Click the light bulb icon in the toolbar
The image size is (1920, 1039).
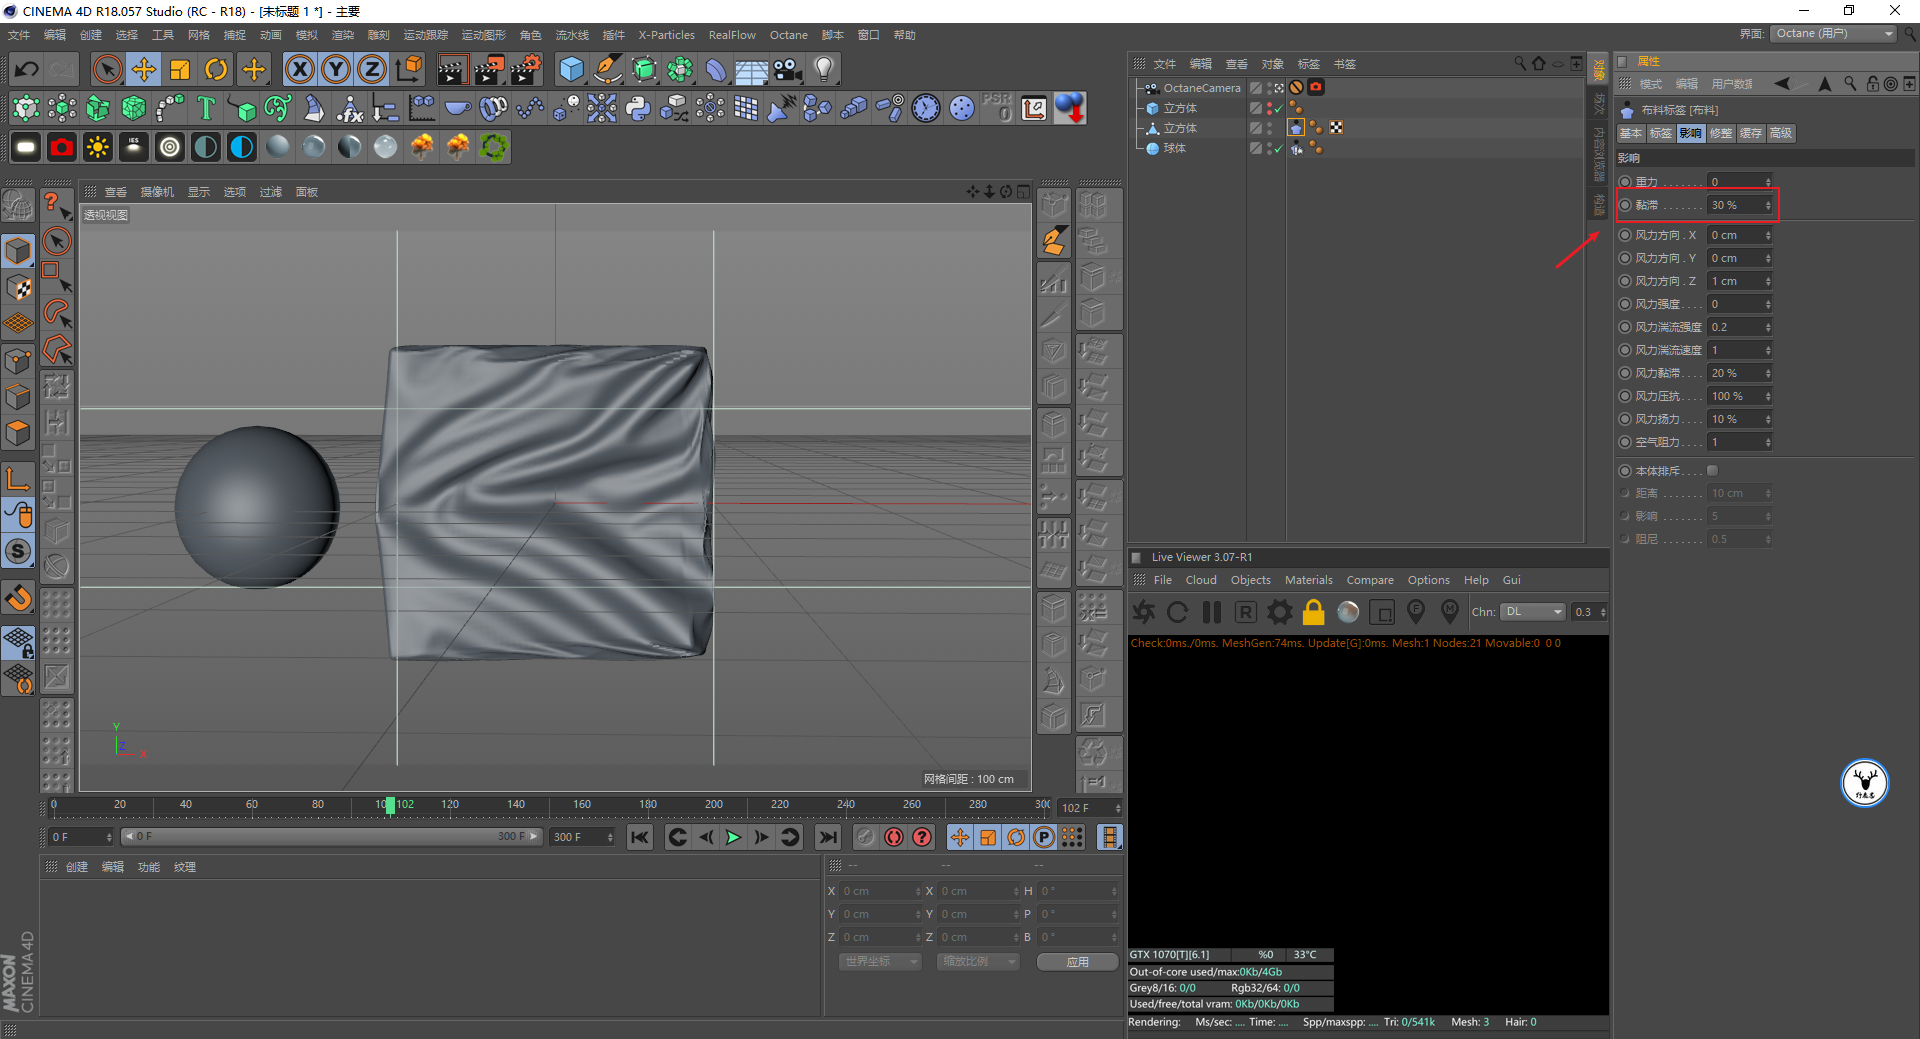pos(823,69)
